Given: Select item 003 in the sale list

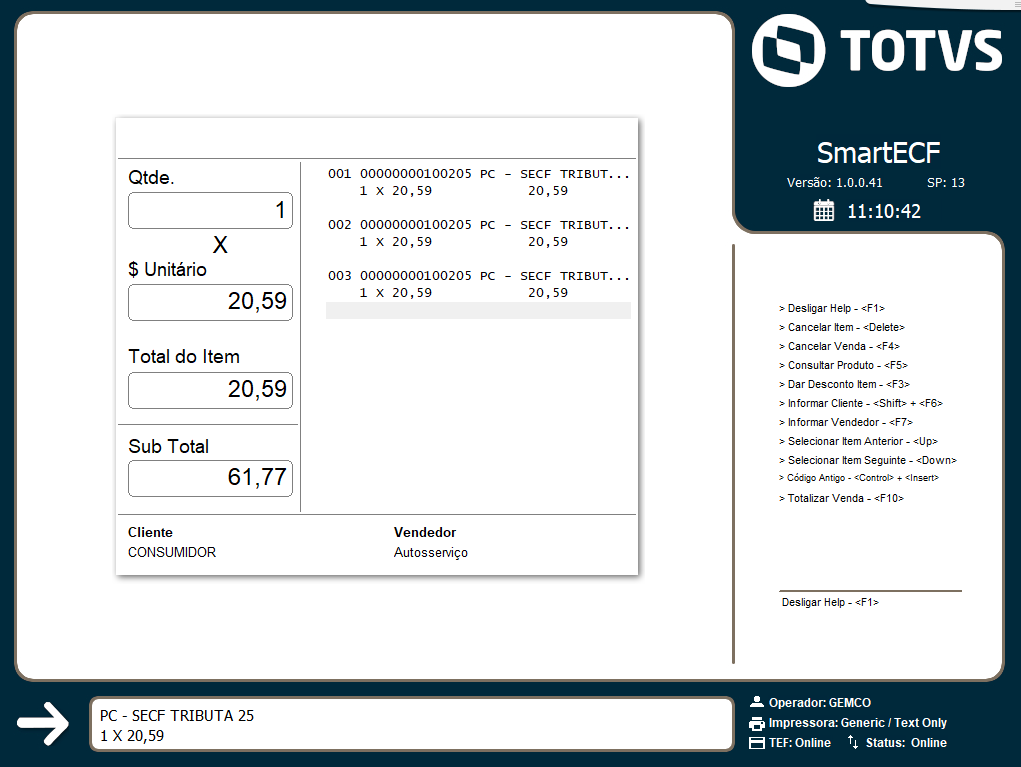Looking at the screenshot, I should click(x=479, y=284).
